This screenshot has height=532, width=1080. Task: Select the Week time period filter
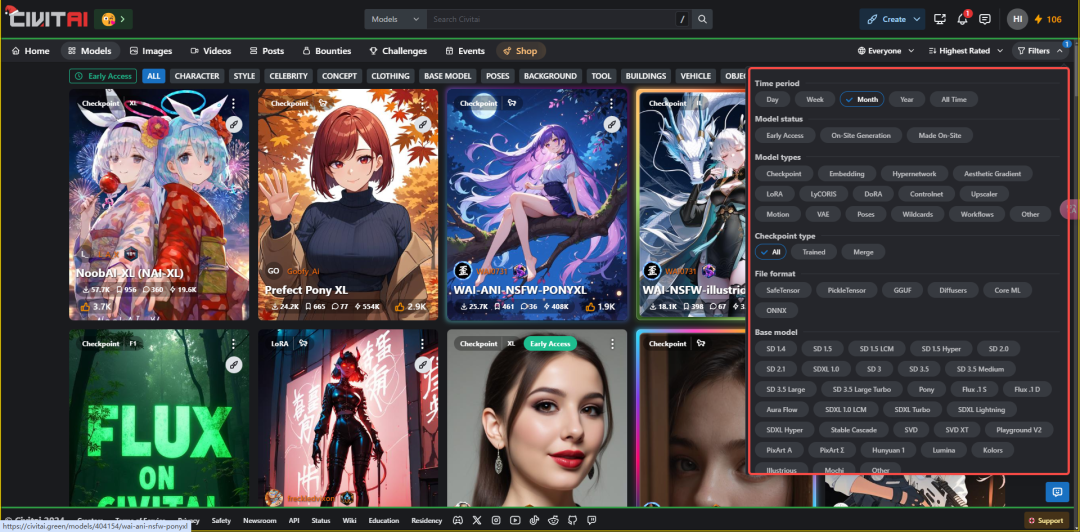(815, 99)
